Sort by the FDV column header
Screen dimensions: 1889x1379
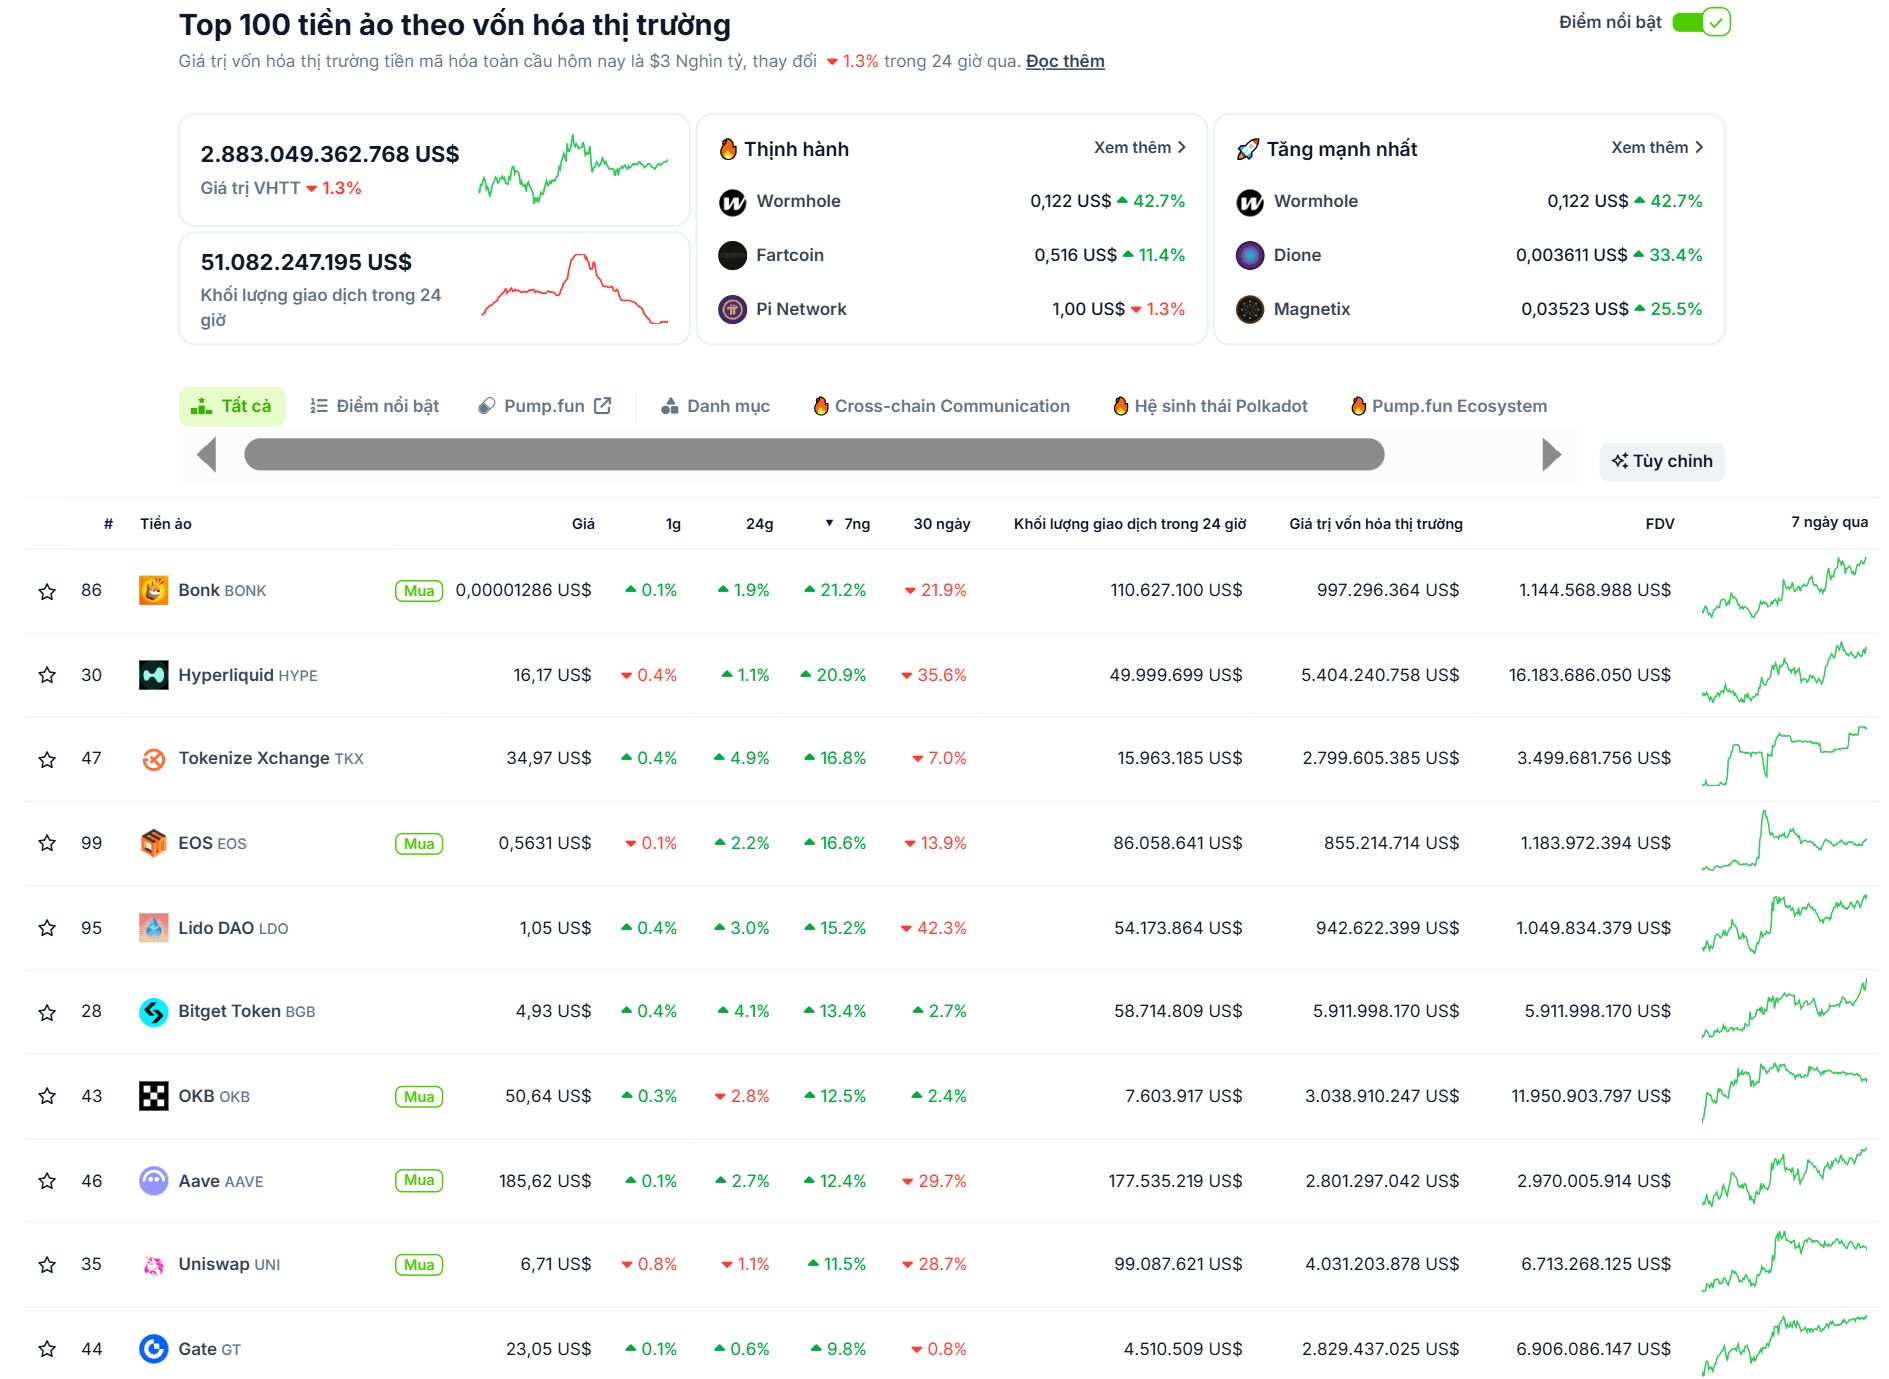[1659, 523]
